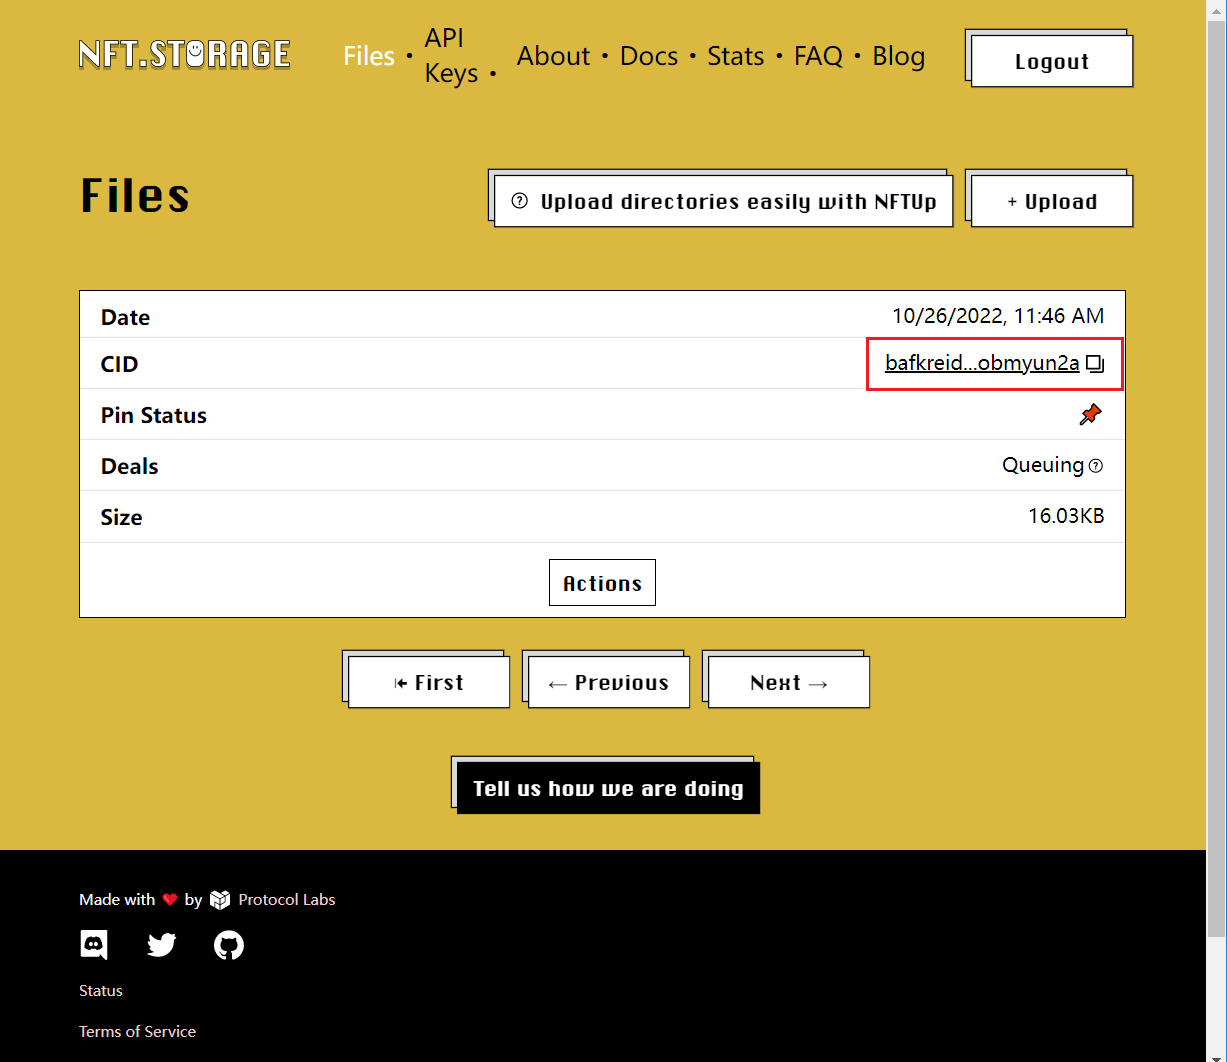Click the Queuing help question mark icon
Image resolution: width=1227 pixels, height=1062 pixels.
[x=1096, y=466]
